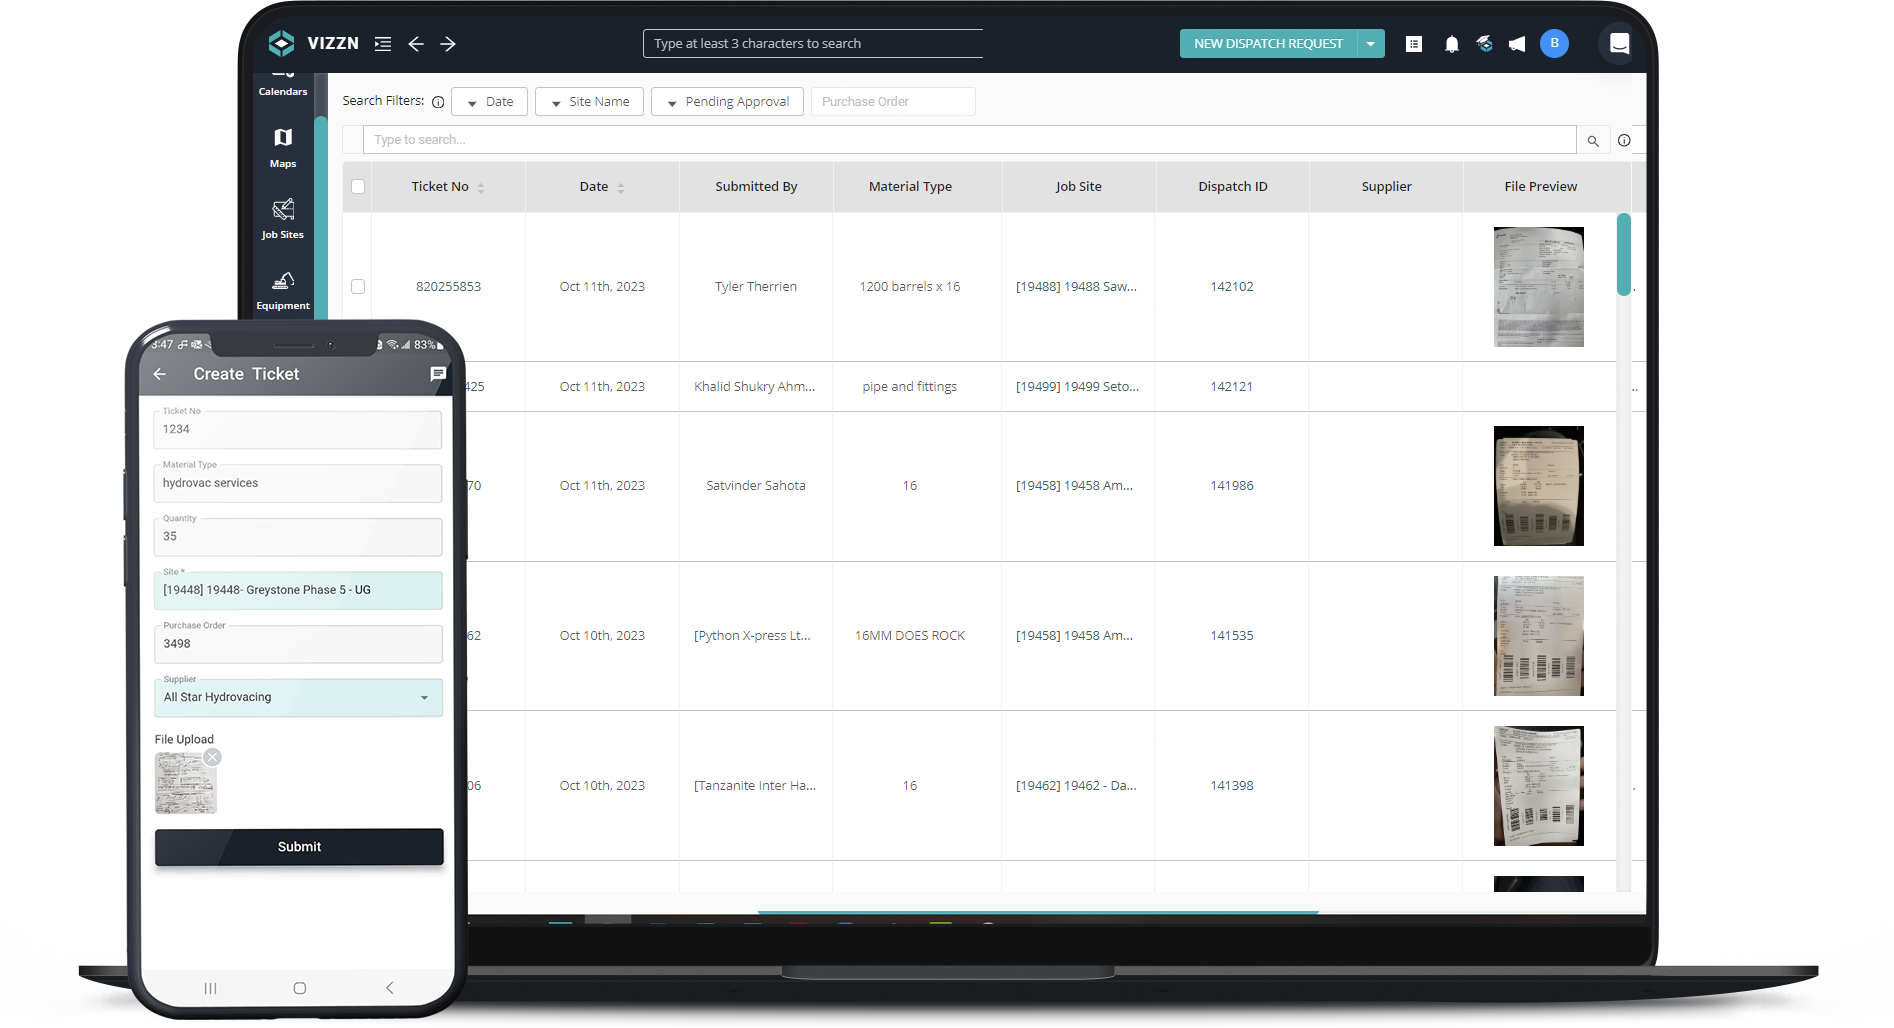Check the select-all checkbox in the table header
Viewport: 1894px width, 1028px height.
358,186
